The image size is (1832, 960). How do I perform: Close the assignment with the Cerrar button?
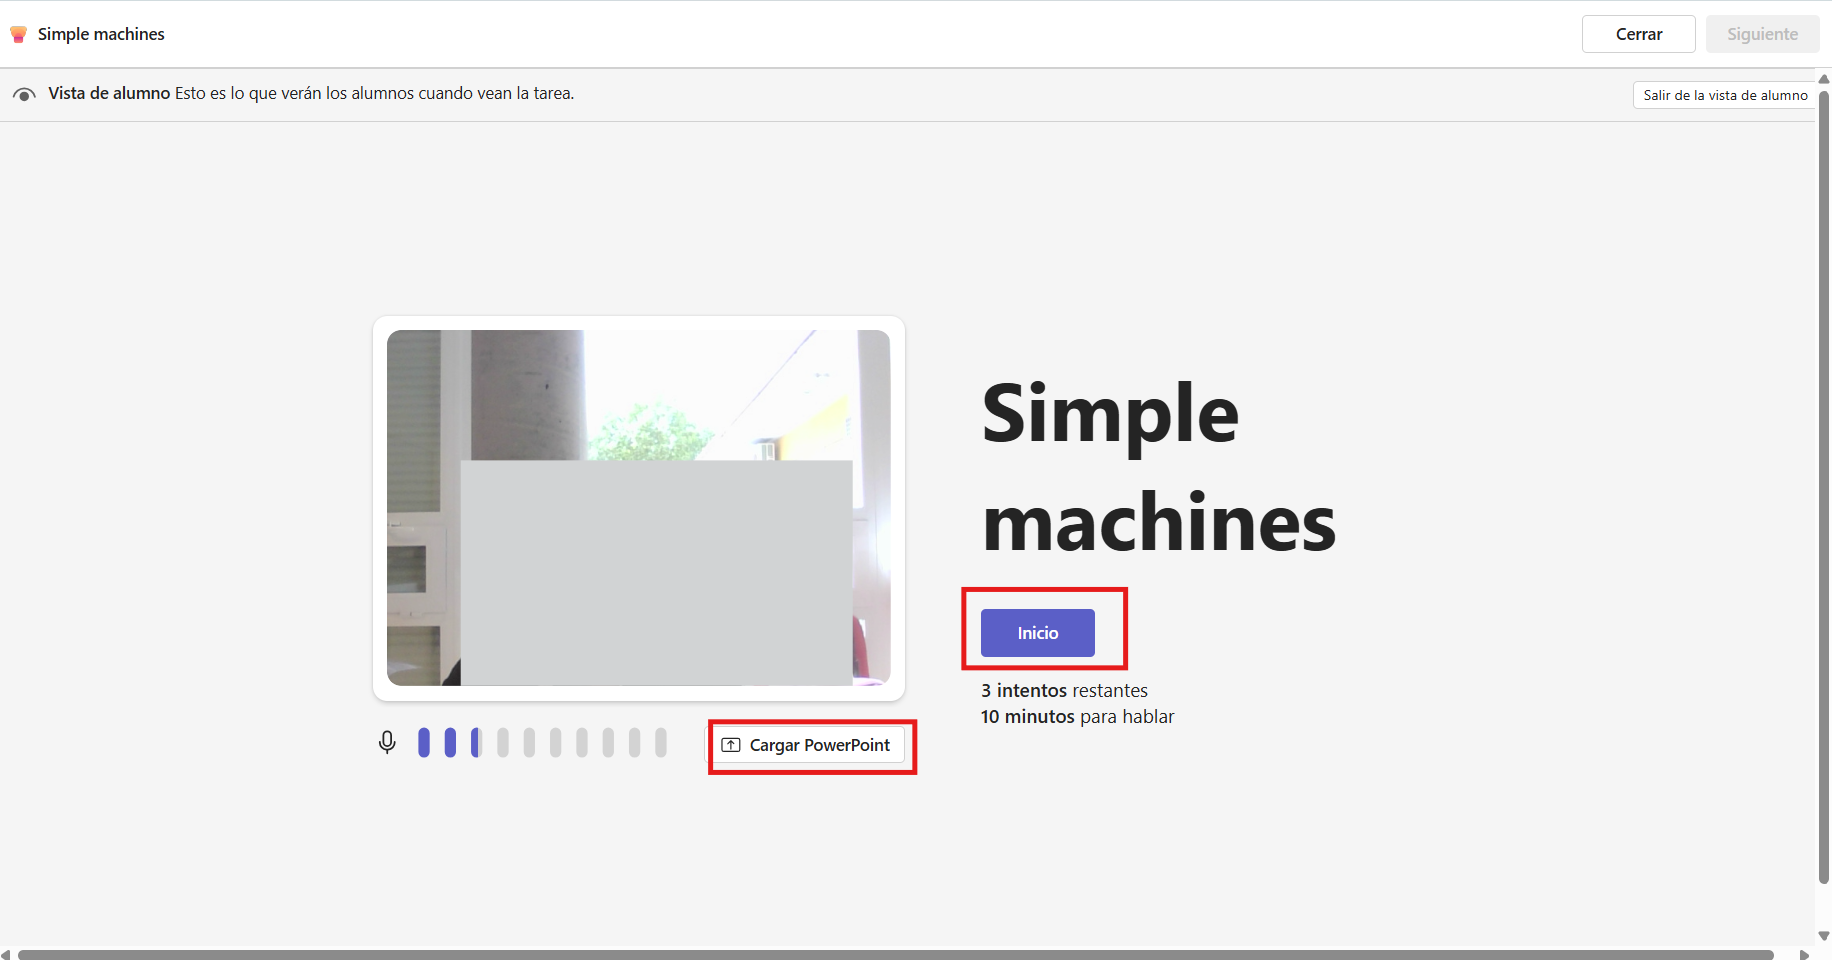coord(1638,34)
